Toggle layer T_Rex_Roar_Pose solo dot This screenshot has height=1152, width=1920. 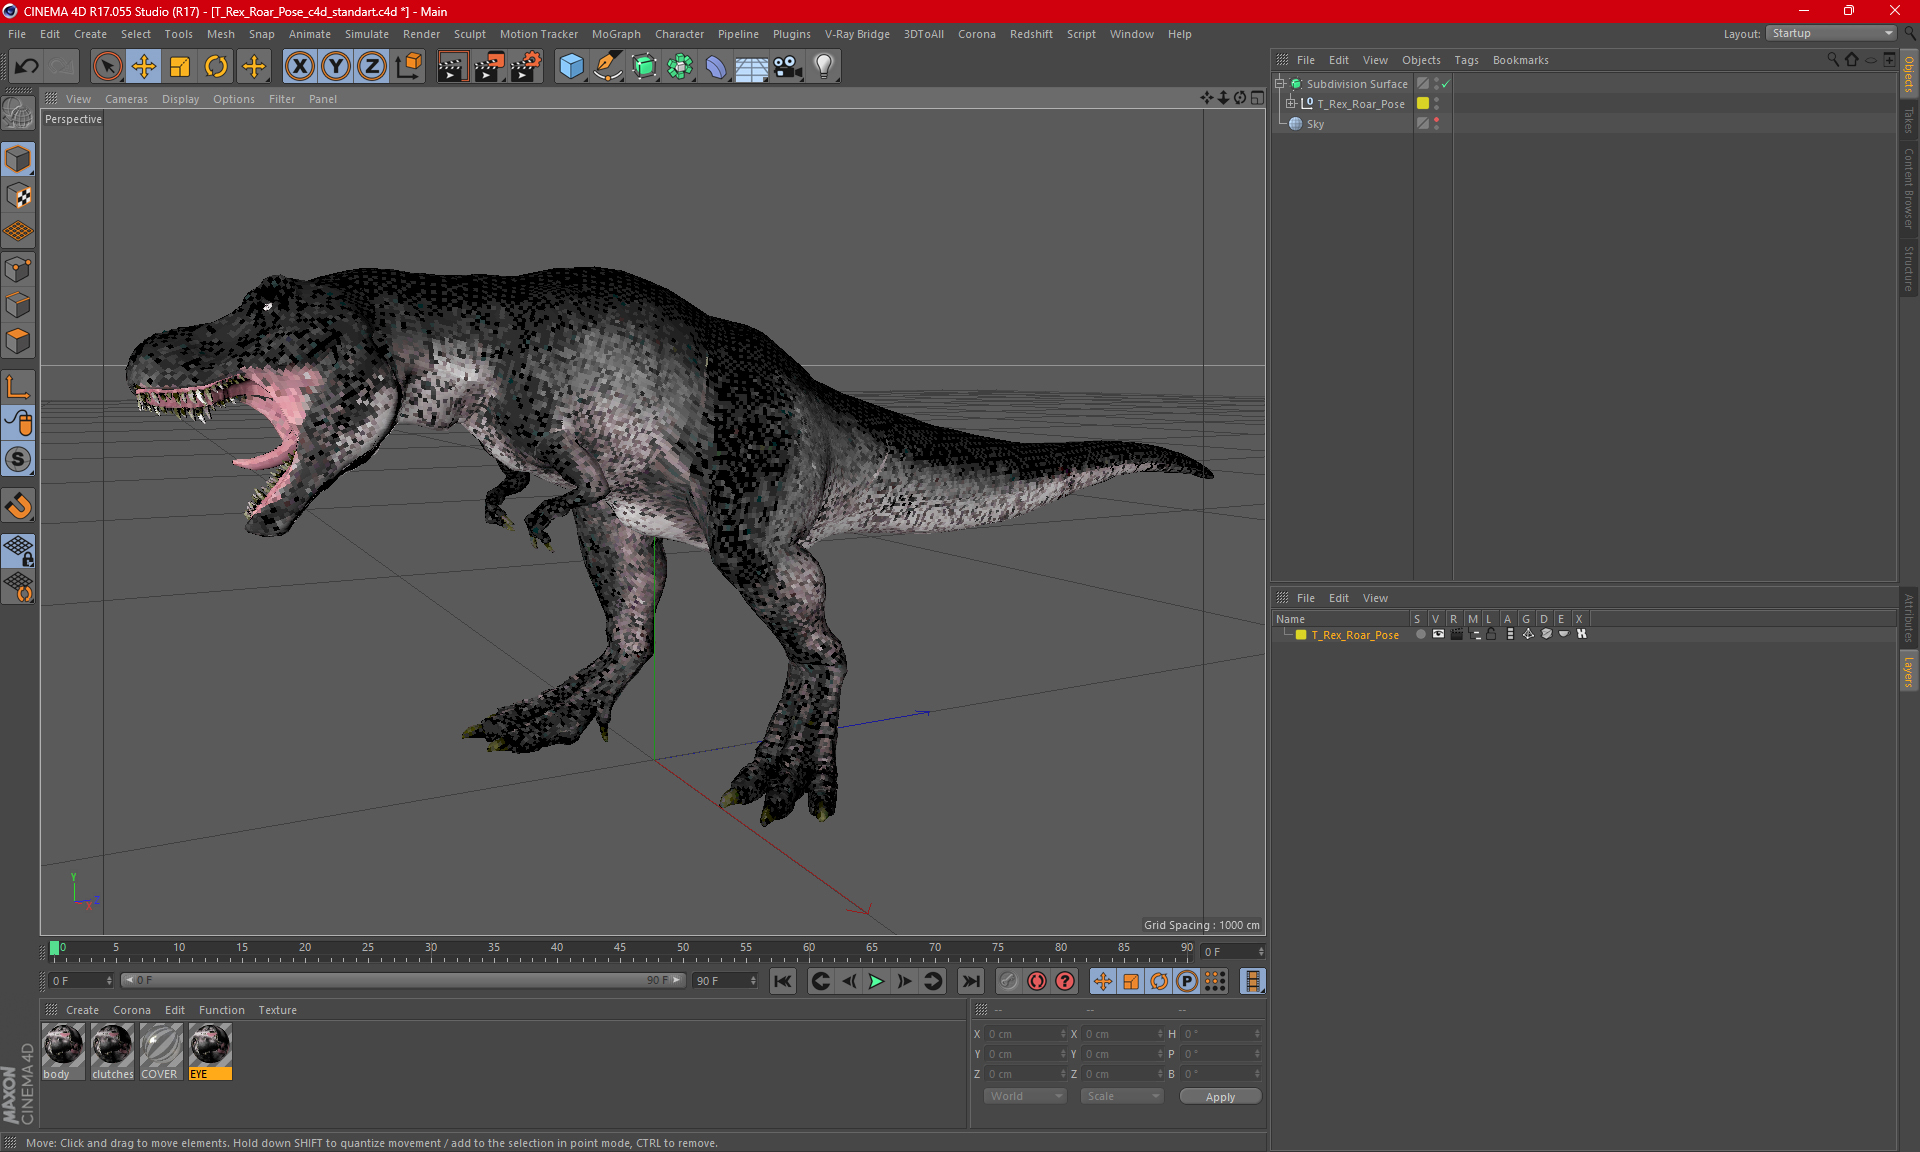(x=1420, y=634)
